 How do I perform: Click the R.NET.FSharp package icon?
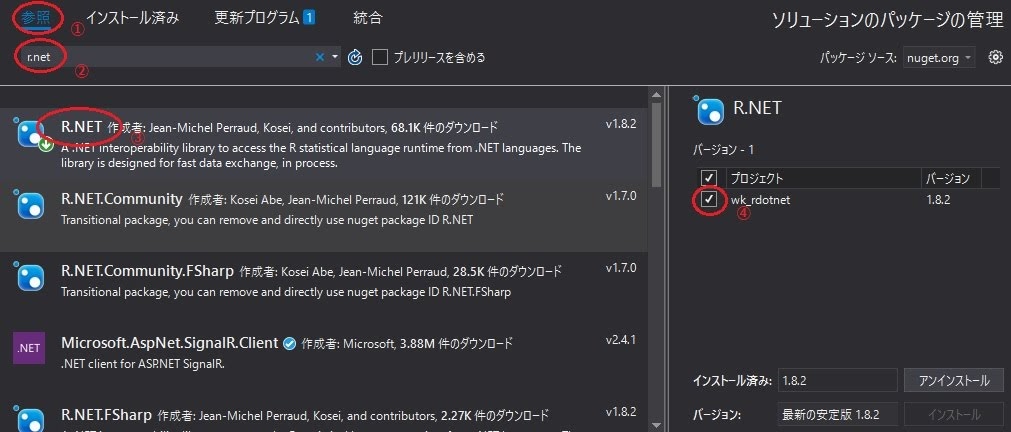30,419
